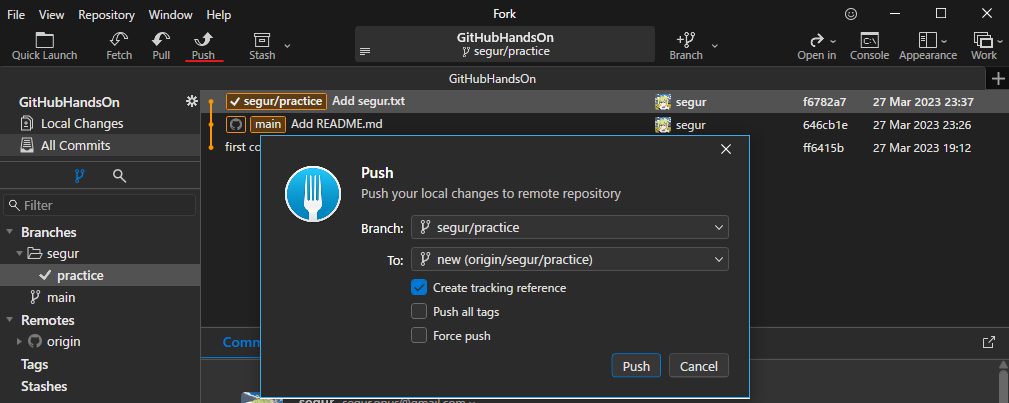
Task: Open the Console terminal icon
Action: [869, 40]
